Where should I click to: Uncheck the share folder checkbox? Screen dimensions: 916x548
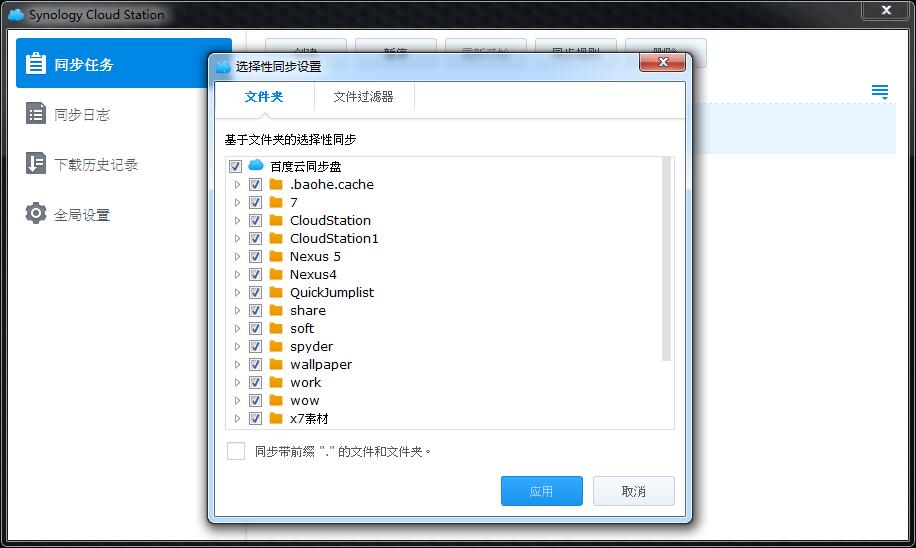click(x=255, y=310)
